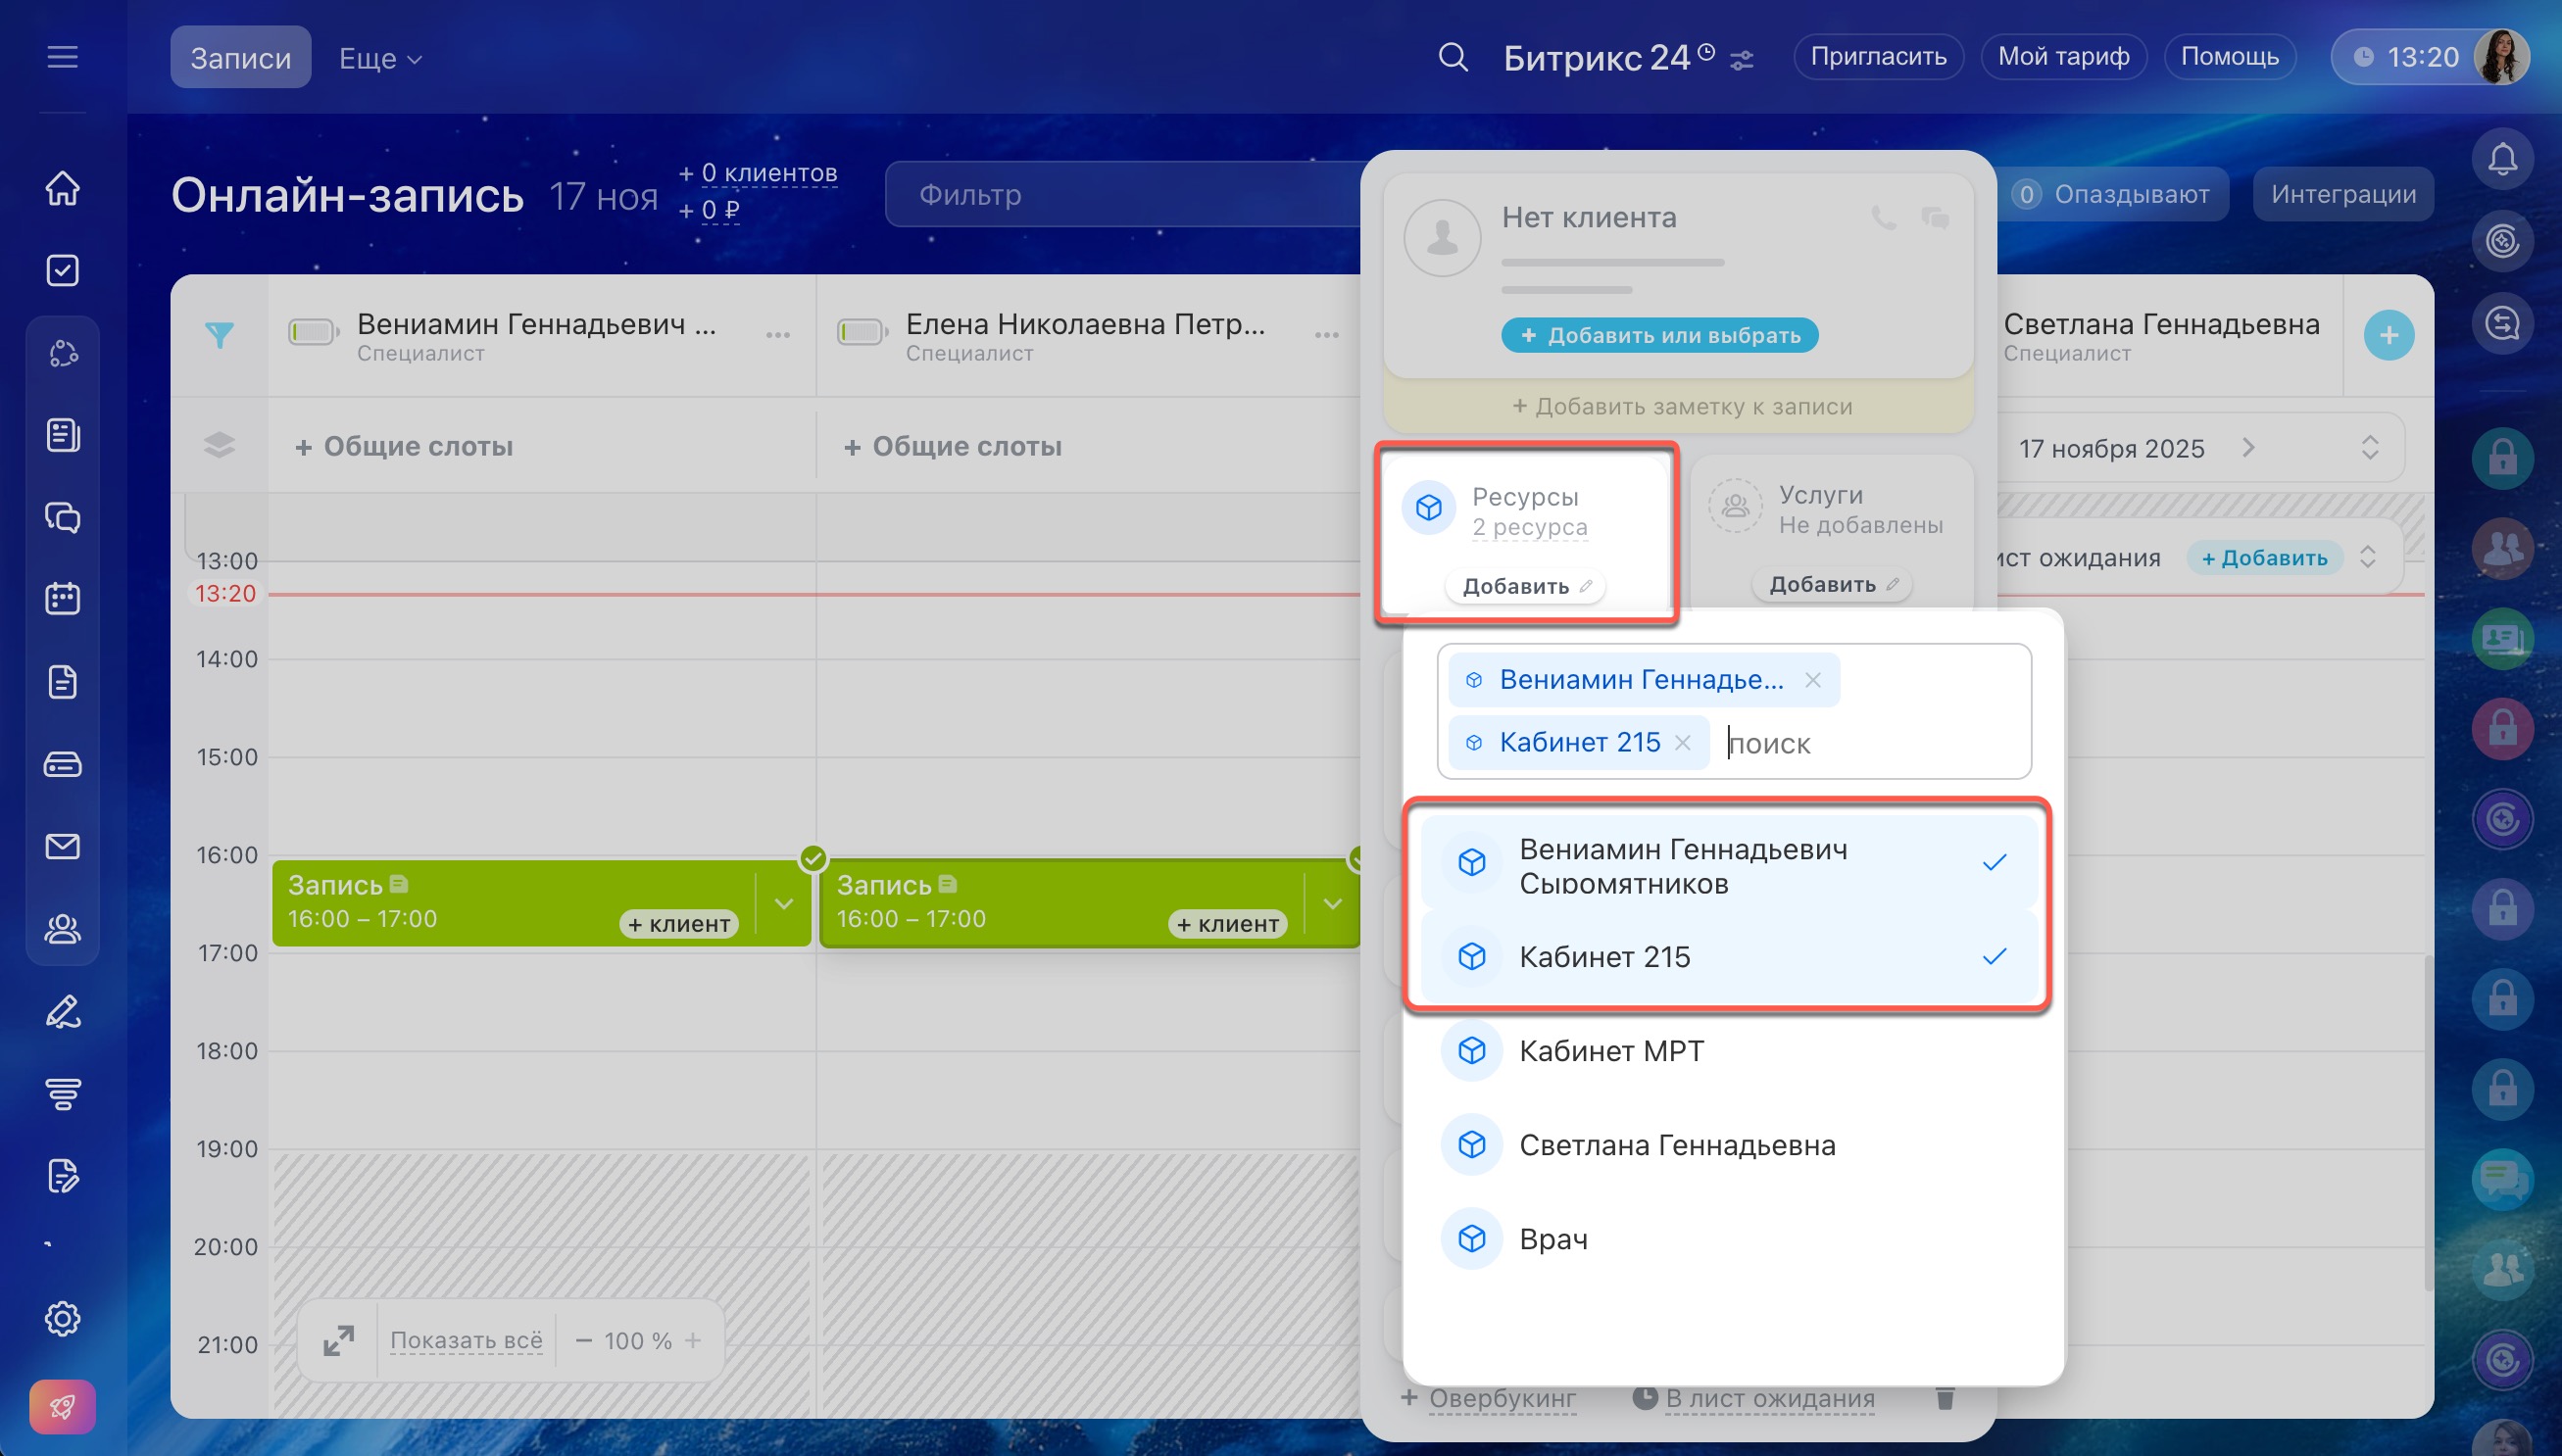The width and height of the screenshot is (2562, 1456).
Task: Click the blue funnel filter icon
Action: click(219, 335)
